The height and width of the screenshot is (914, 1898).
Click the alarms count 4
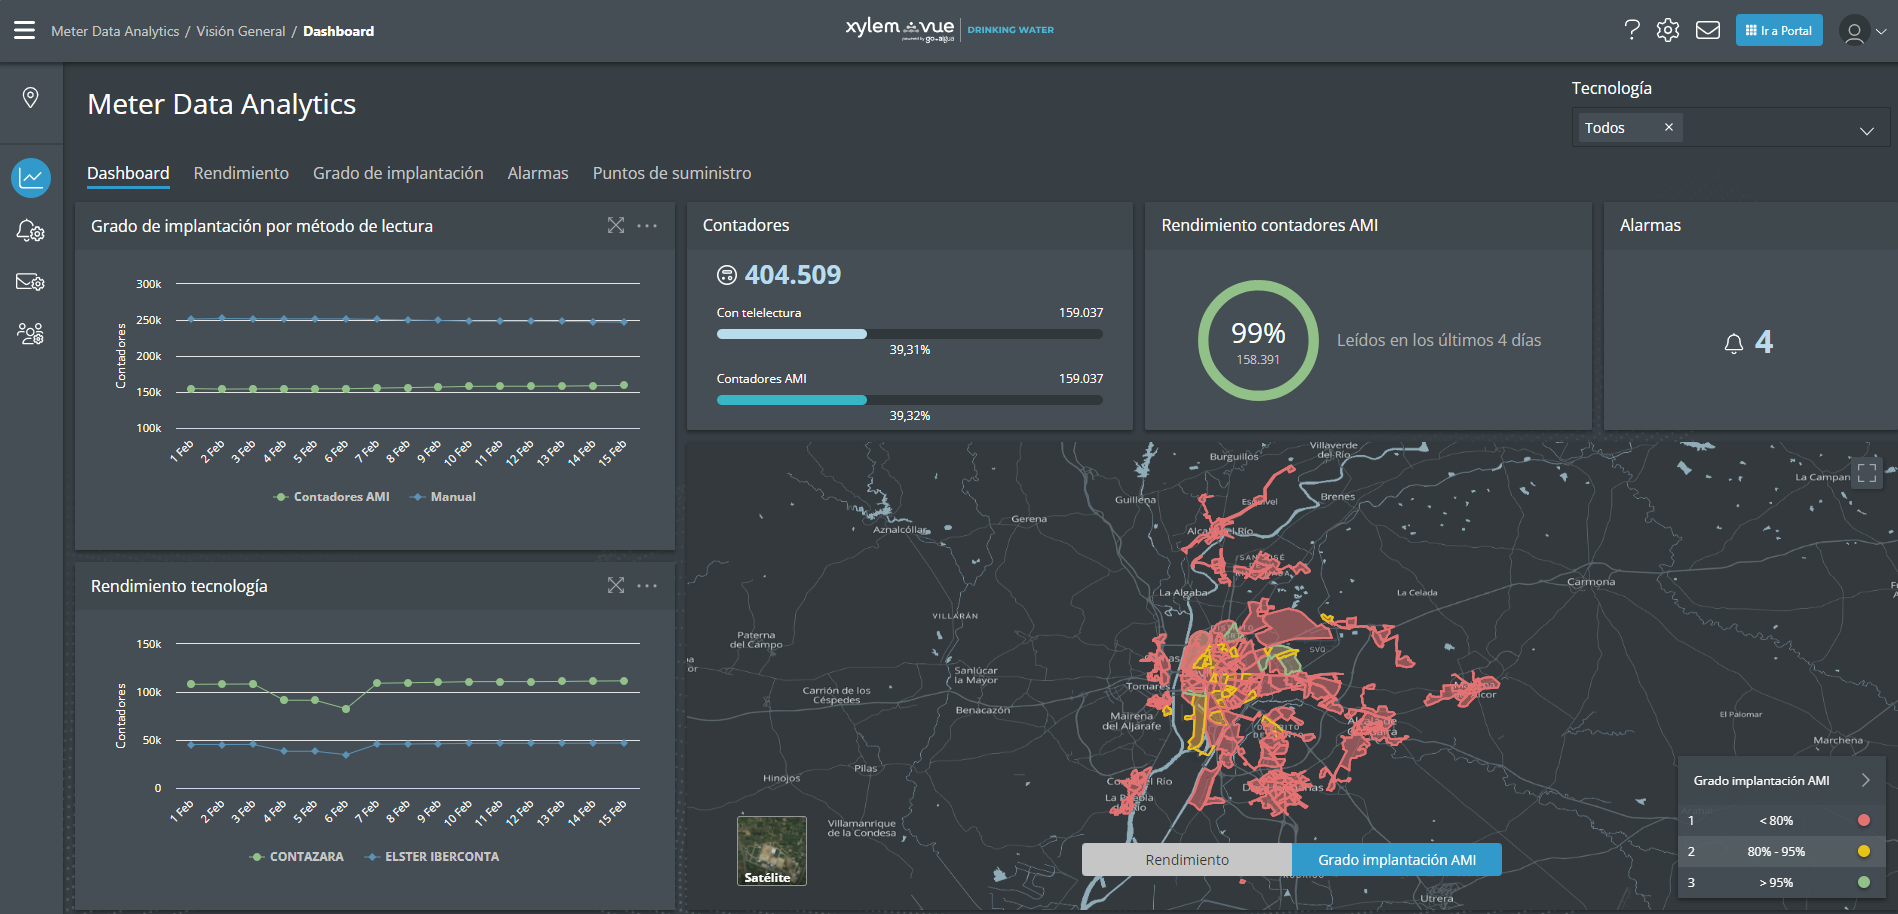pyautogui.click(x=1764, y=342)
